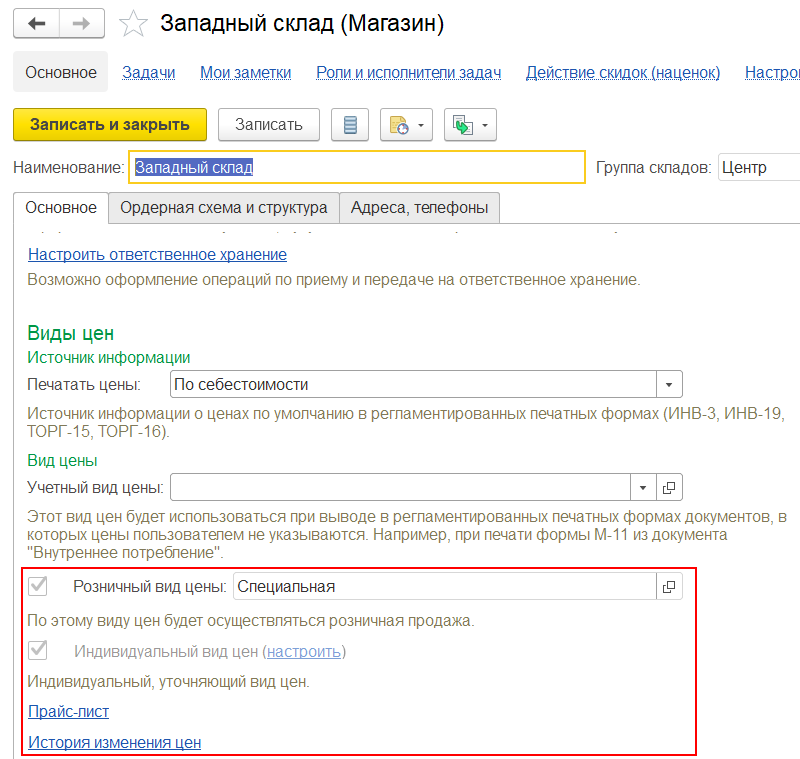Click the list/report icon button in toolbar
This screenshot has height=759, width=800.
click(x=349, y=125)
